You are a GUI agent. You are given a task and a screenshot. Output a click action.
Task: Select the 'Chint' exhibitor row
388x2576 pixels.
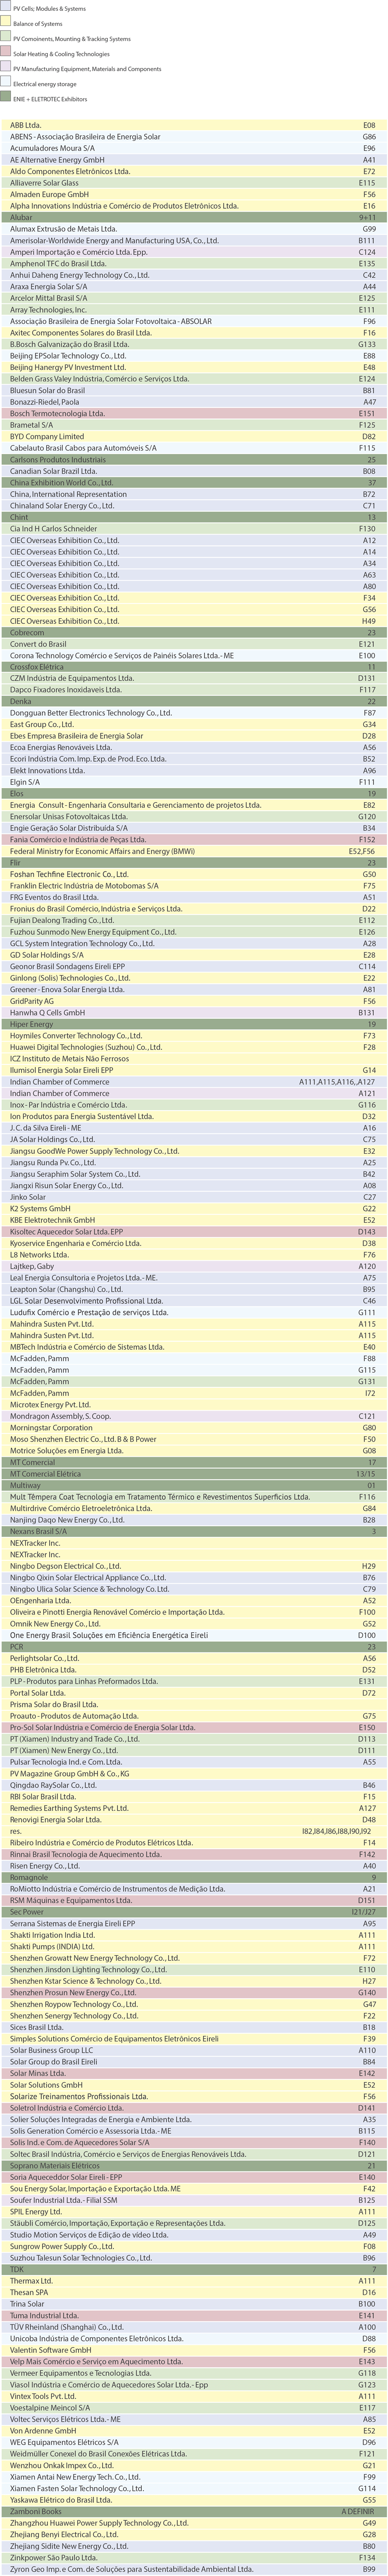pos(194,516)
